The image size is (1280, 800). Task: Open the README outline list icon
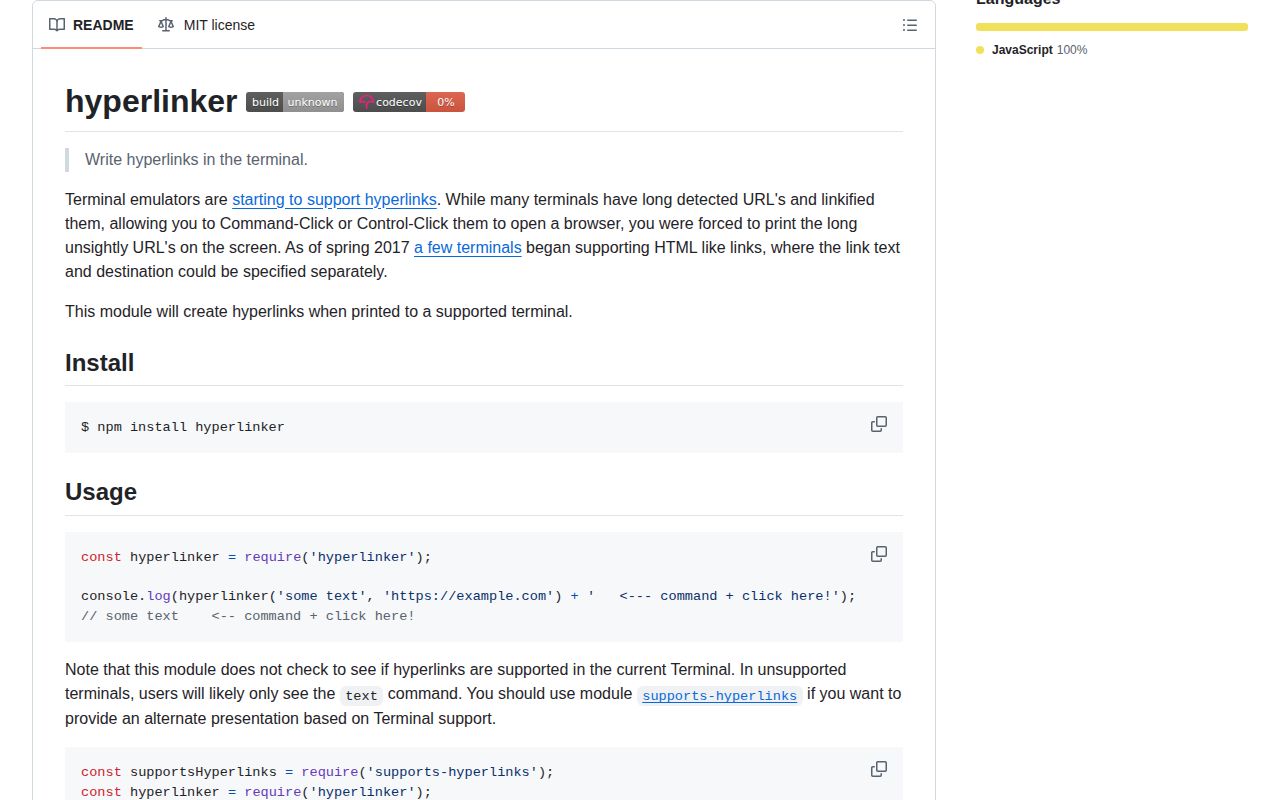click(x=910, y=25)
